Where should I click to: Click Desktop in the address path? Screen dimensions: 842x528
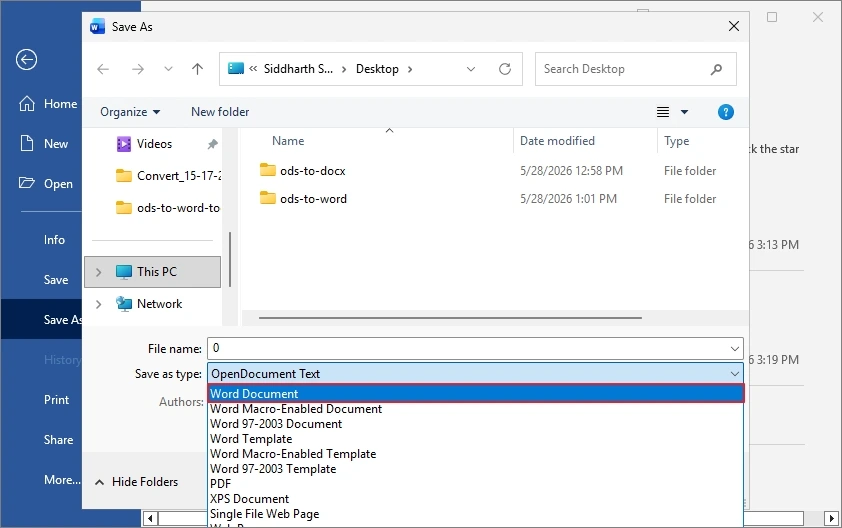[x=377, y=69]
